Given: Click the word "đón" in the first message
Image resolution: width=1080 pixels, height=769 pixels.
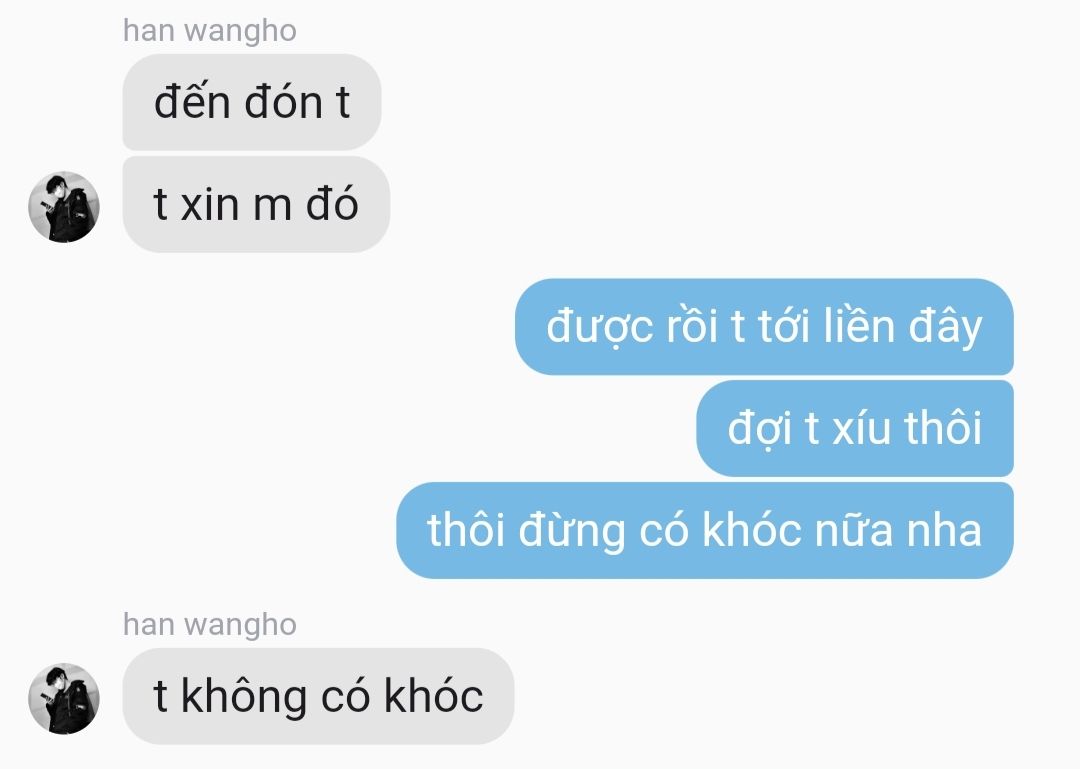Looking at the screenshot, I should [283, 102].
